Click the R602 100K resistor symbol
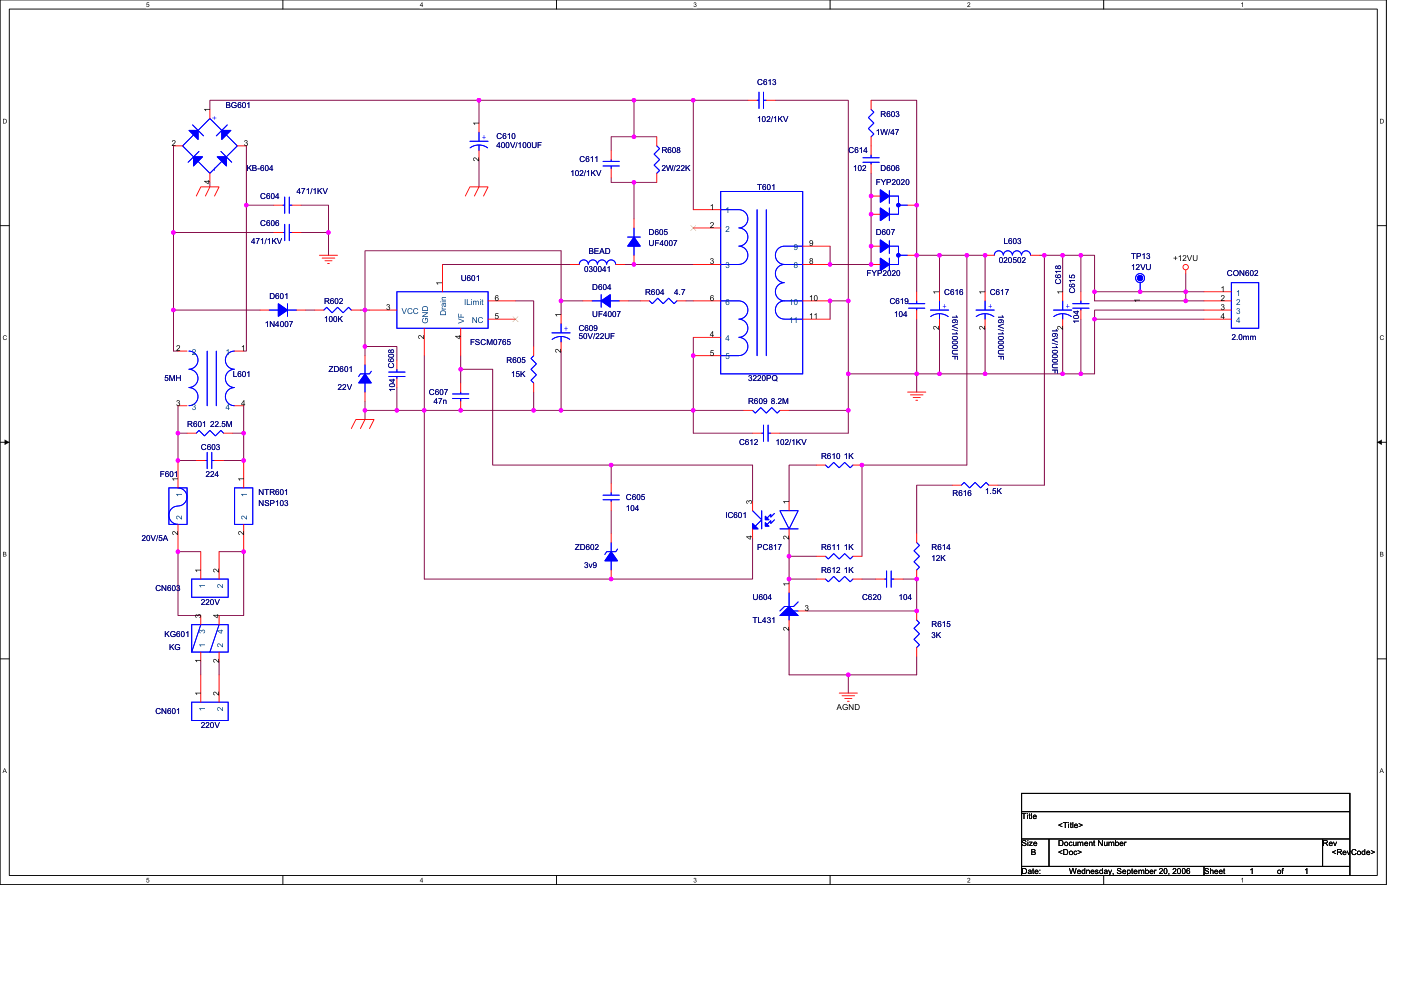Viewport: 1404px width, 992px height. pos(337,310)
